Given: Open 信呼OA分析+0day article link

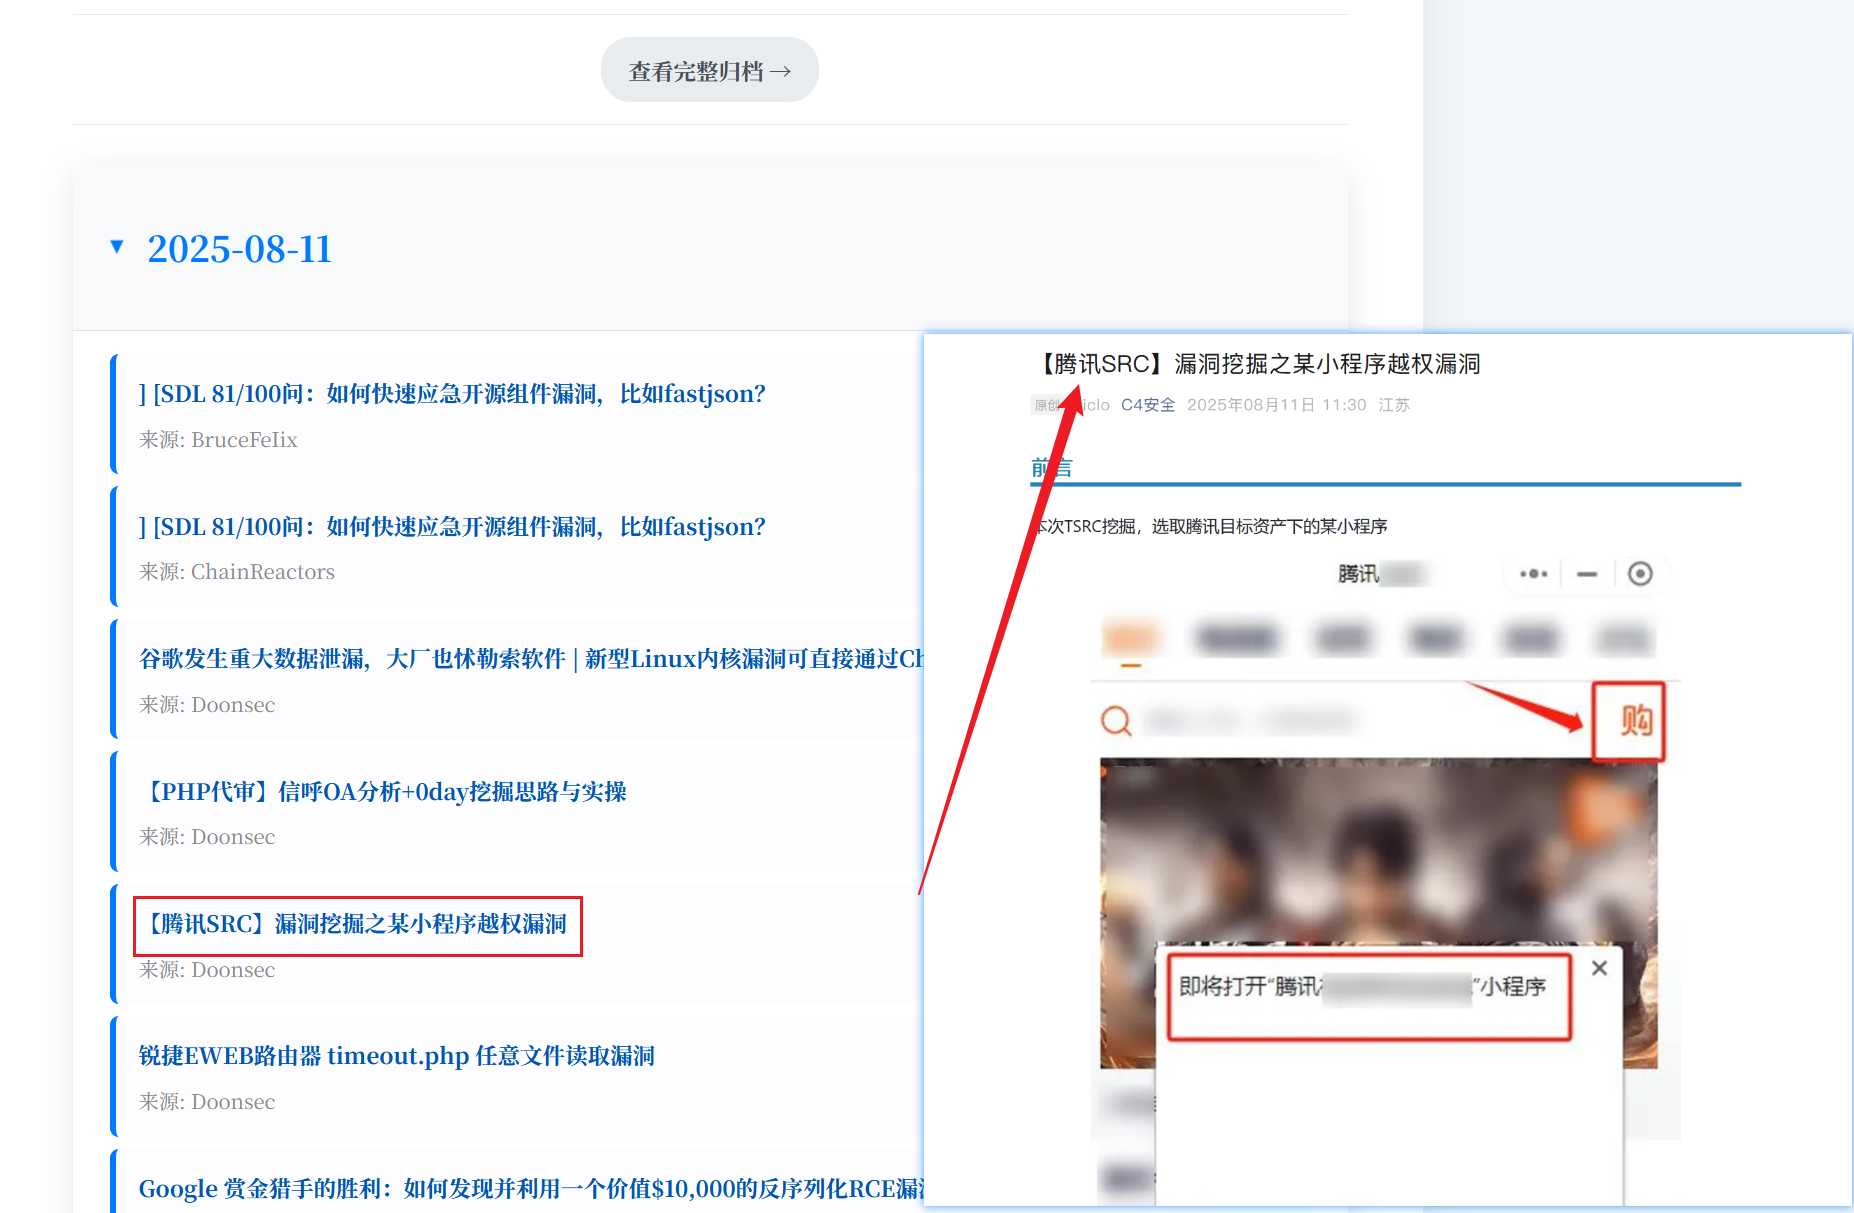Looking at the screenshot, I should [383, 792].
